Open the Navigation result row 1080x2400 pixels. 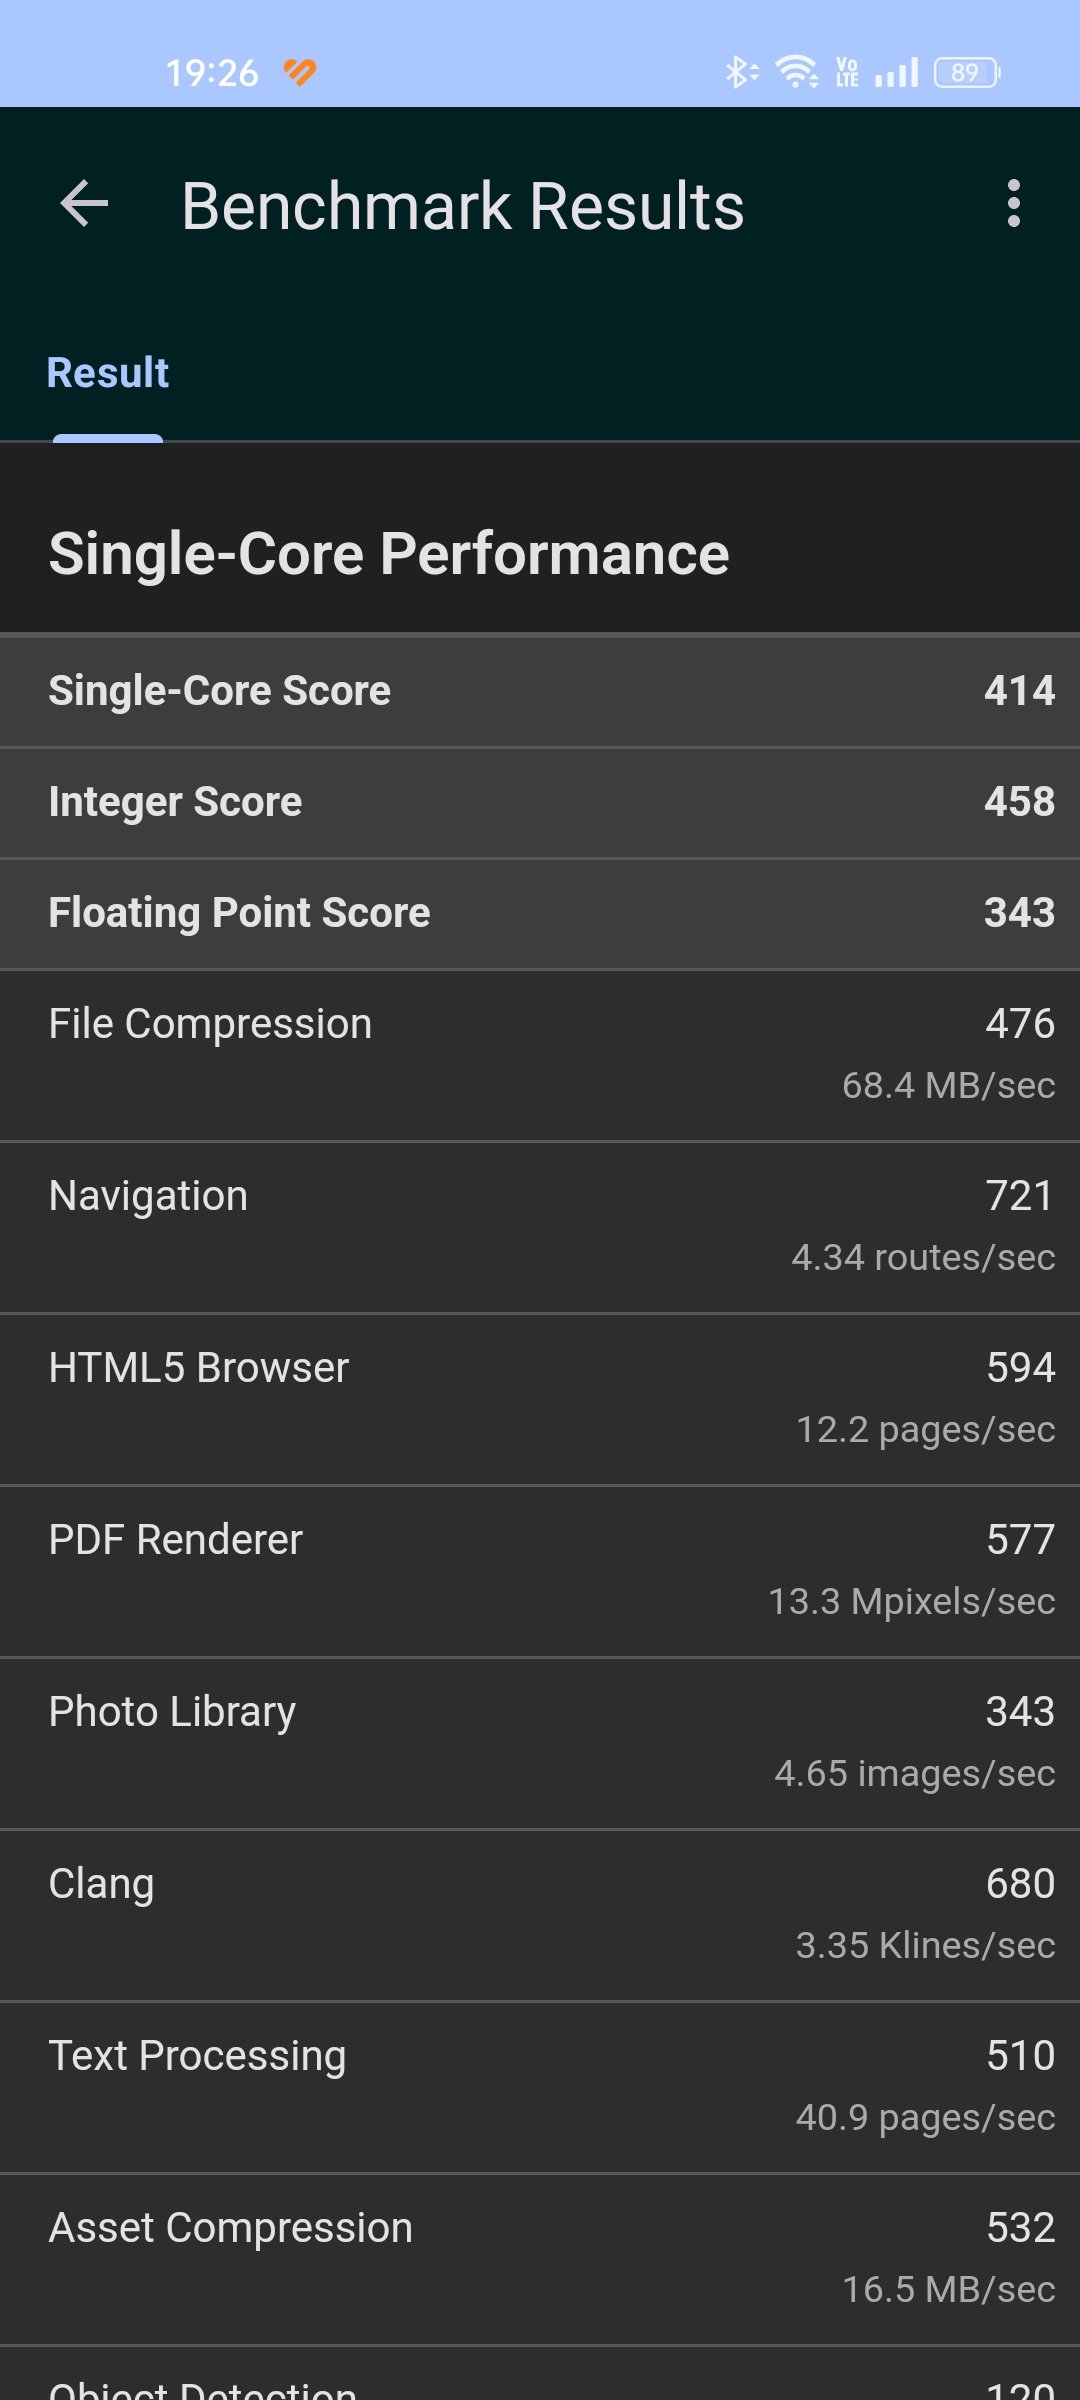click(540, 1227)
